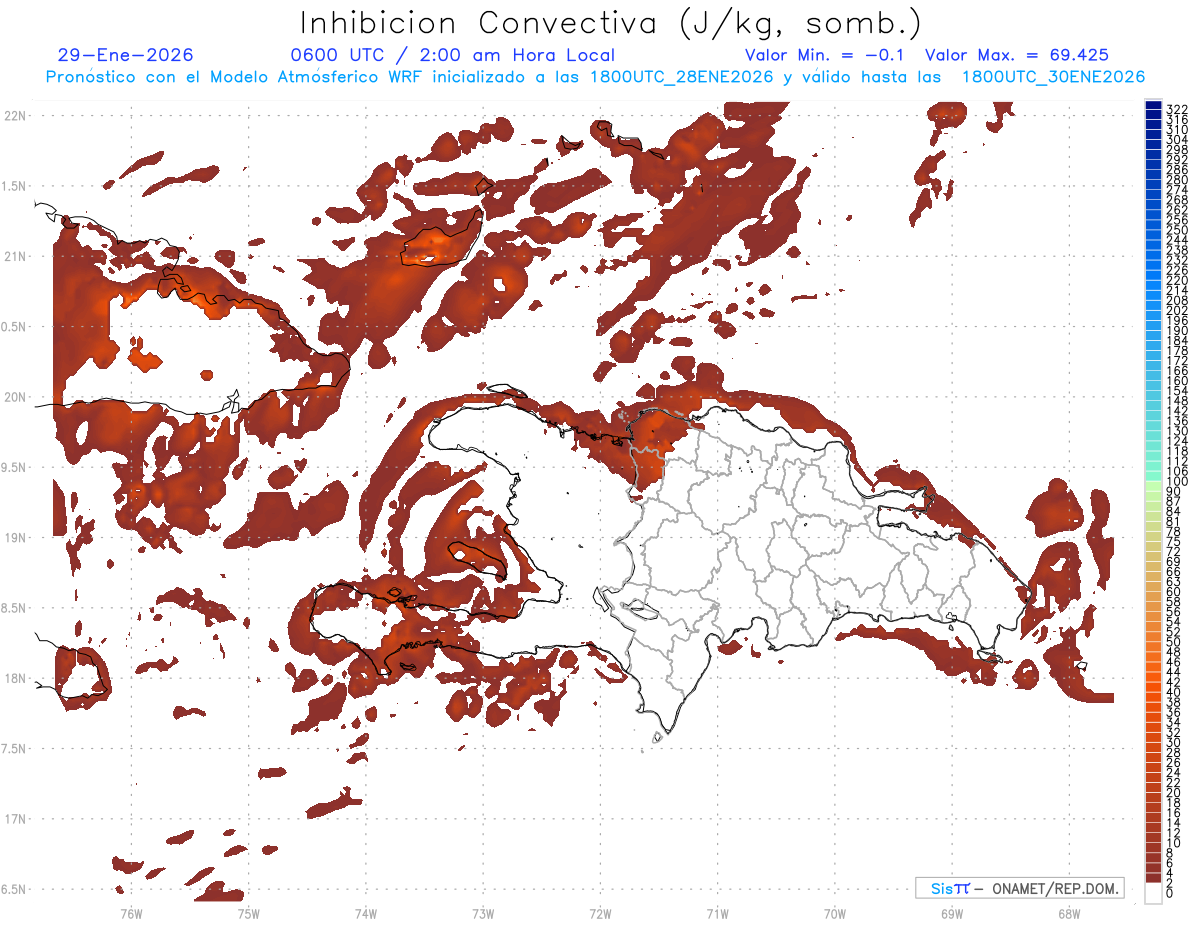
Task: Click the '19N' latitude label
Action: (14, 537)
